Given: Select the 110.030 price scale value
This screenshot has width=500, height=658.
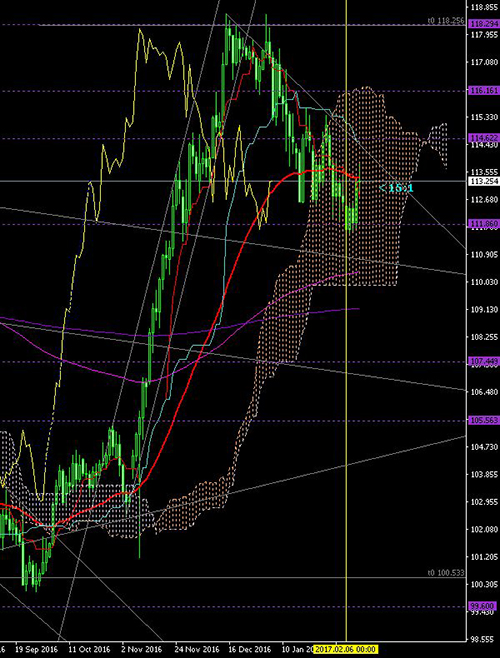Looking at the screenshot, I should tap(484, 282).
